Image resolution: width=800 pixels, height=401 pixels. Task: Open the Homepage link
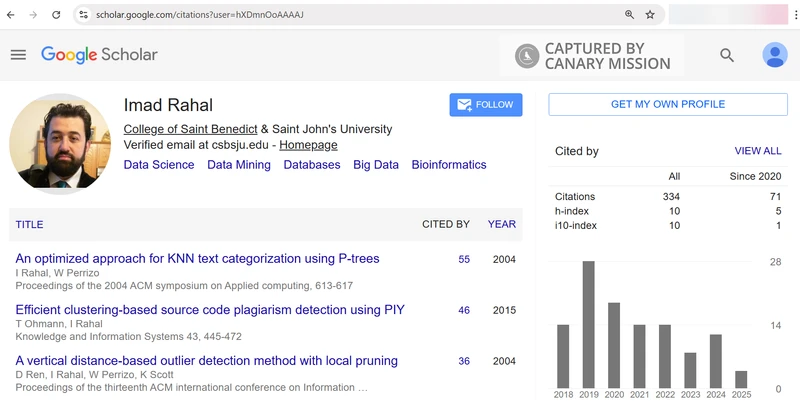[x=308, y=145]
